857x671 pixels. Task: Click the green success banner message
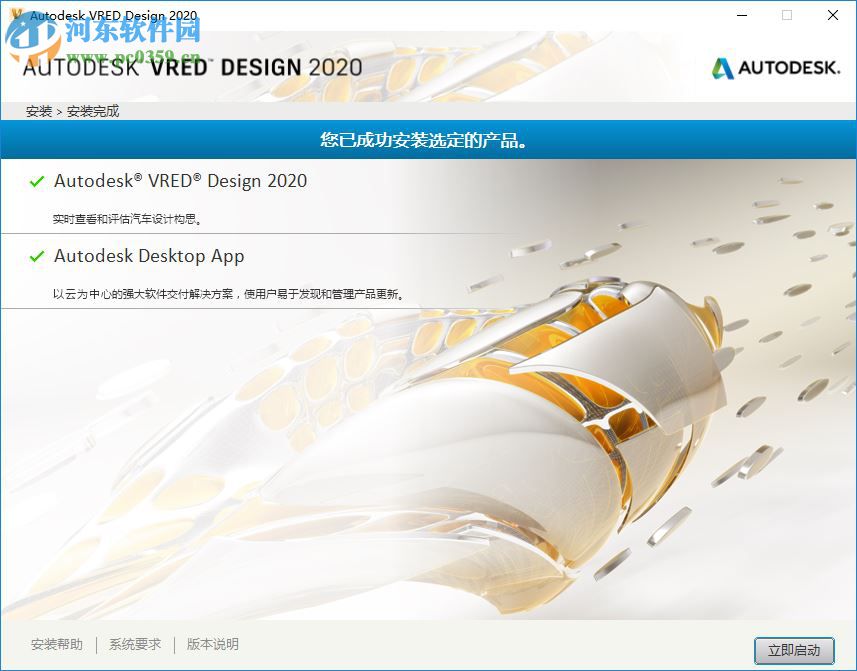pos(428,141)
